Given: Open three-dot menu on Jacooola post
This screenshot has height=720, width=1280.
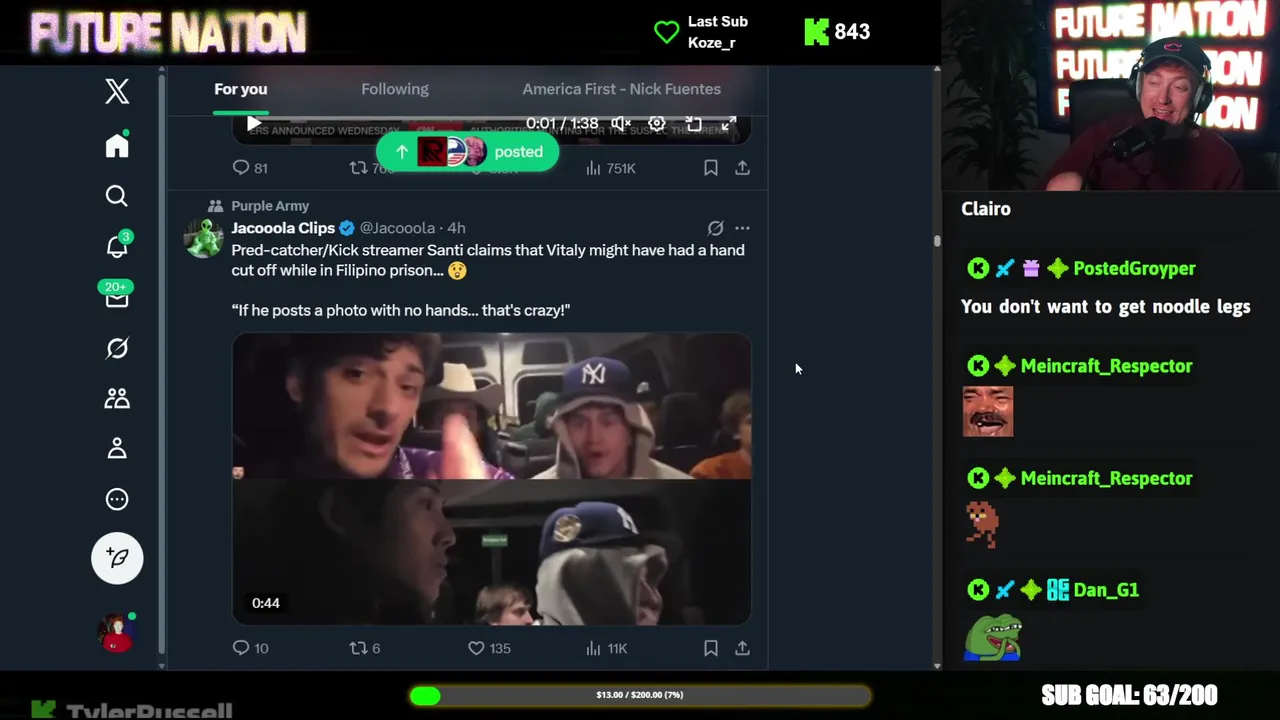Looking at the screenshot, I should click(742, 228).
